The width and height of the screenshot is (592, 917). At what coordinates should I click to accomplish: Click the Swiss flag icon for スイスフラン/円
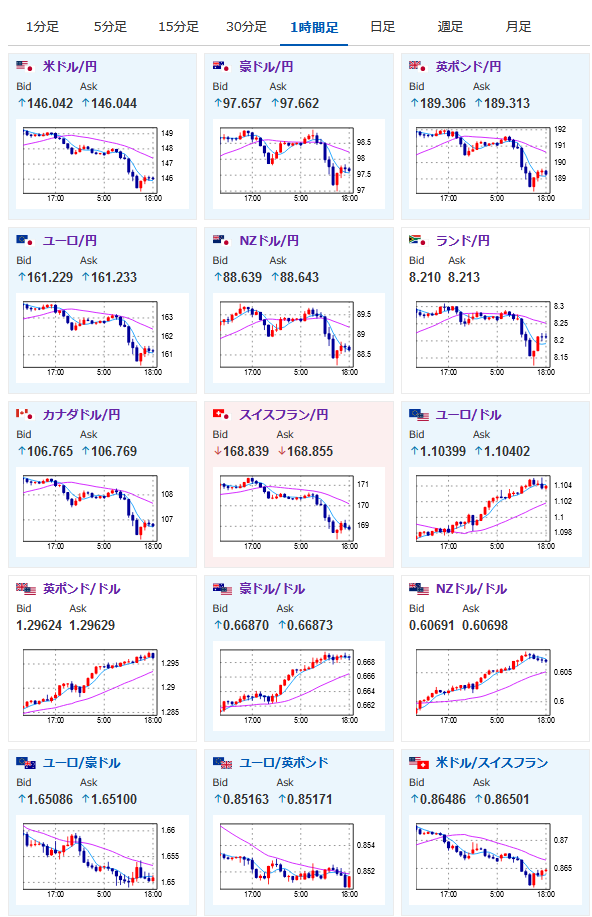[221, 414]
